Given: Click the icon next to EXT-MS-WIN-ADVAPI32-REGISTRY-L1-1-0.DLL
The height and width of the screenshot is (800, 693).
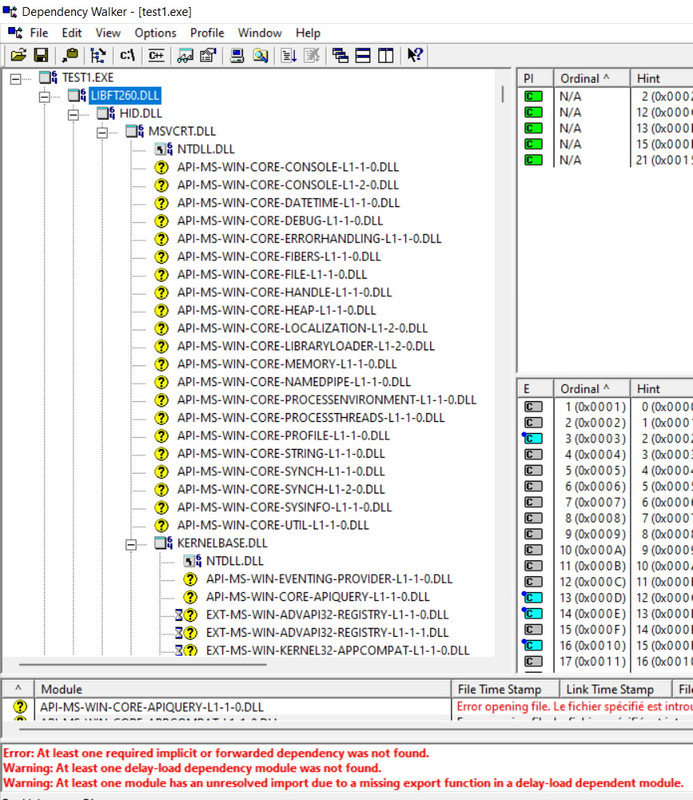Looking at the screenshot, I should click(186, 614).
